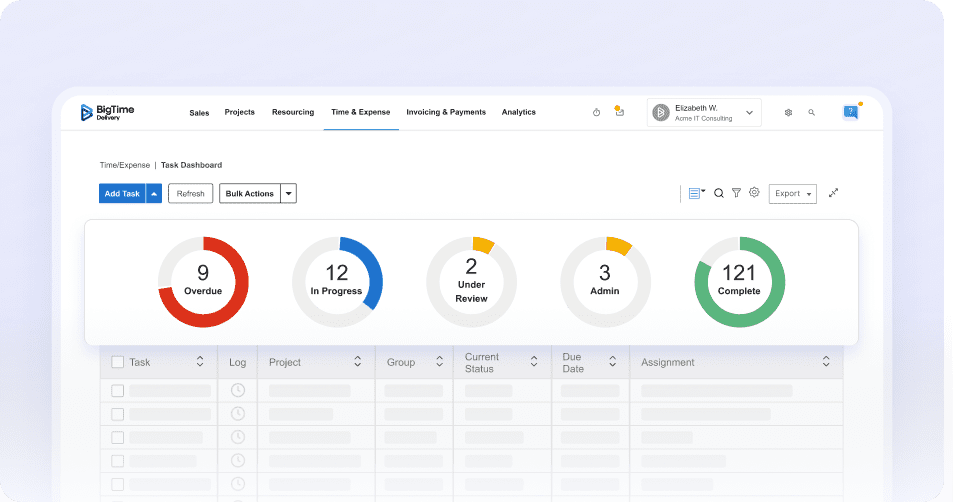The image size is (953, 502).
Task: Open the inbox notifications icon
Action: coord(619,112)
